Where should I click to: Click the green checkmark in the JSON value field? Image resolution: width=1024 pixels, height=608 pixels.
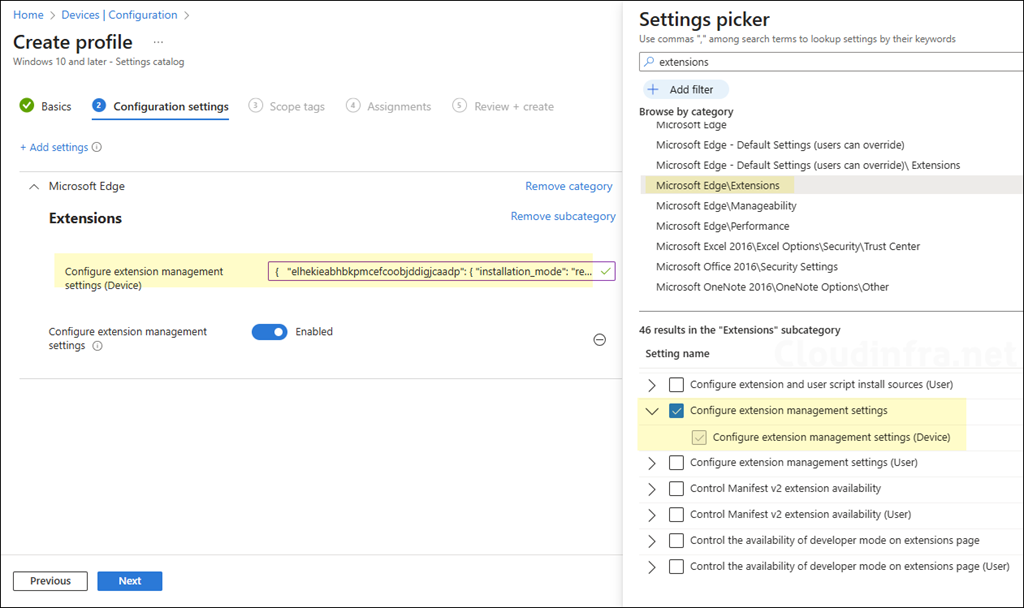click(603, 270)
